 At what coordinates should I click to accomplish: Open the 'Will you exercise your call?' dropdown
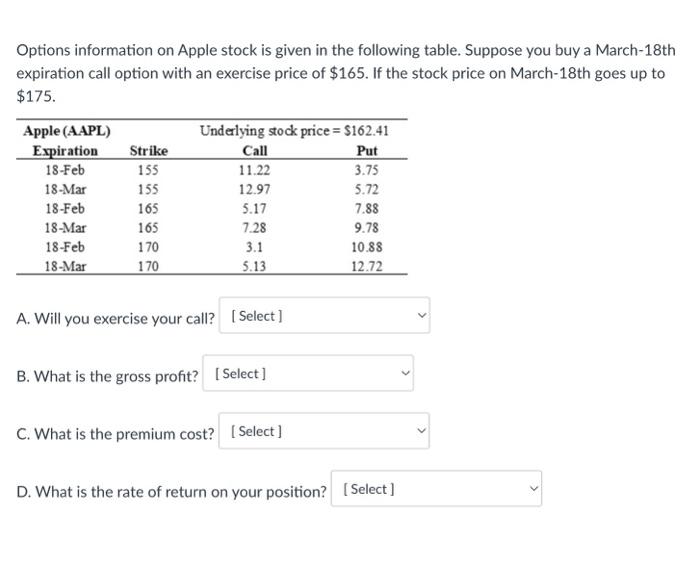[x=325, y=315]
